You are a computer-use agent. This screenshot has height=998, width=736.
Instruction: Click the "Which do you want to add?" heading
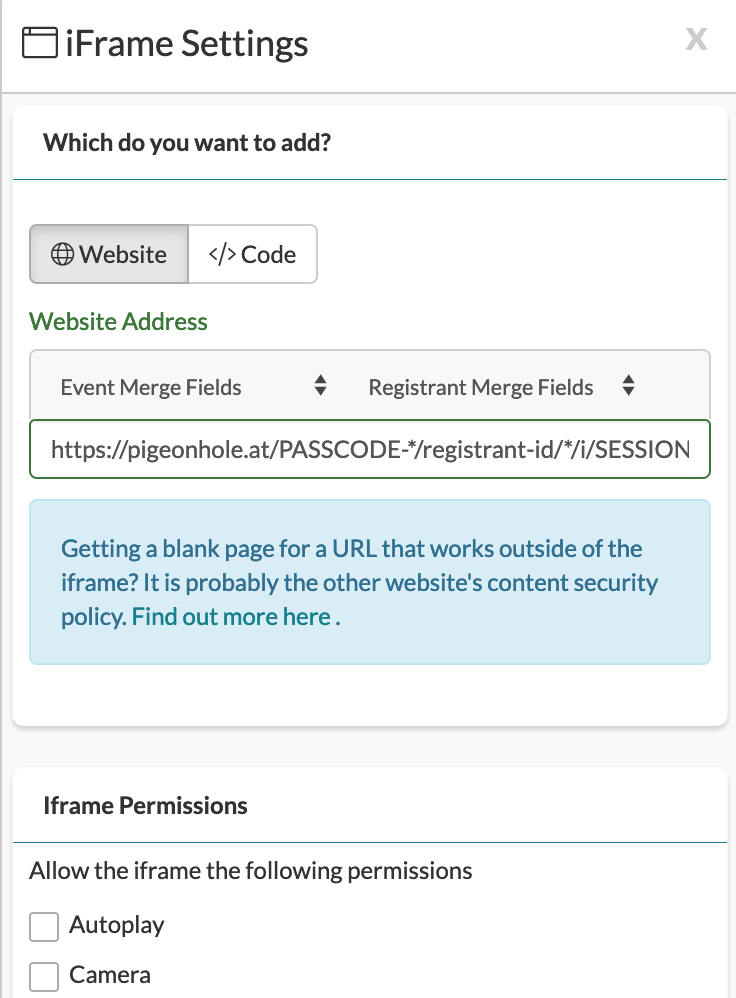[x=187, y=143]
